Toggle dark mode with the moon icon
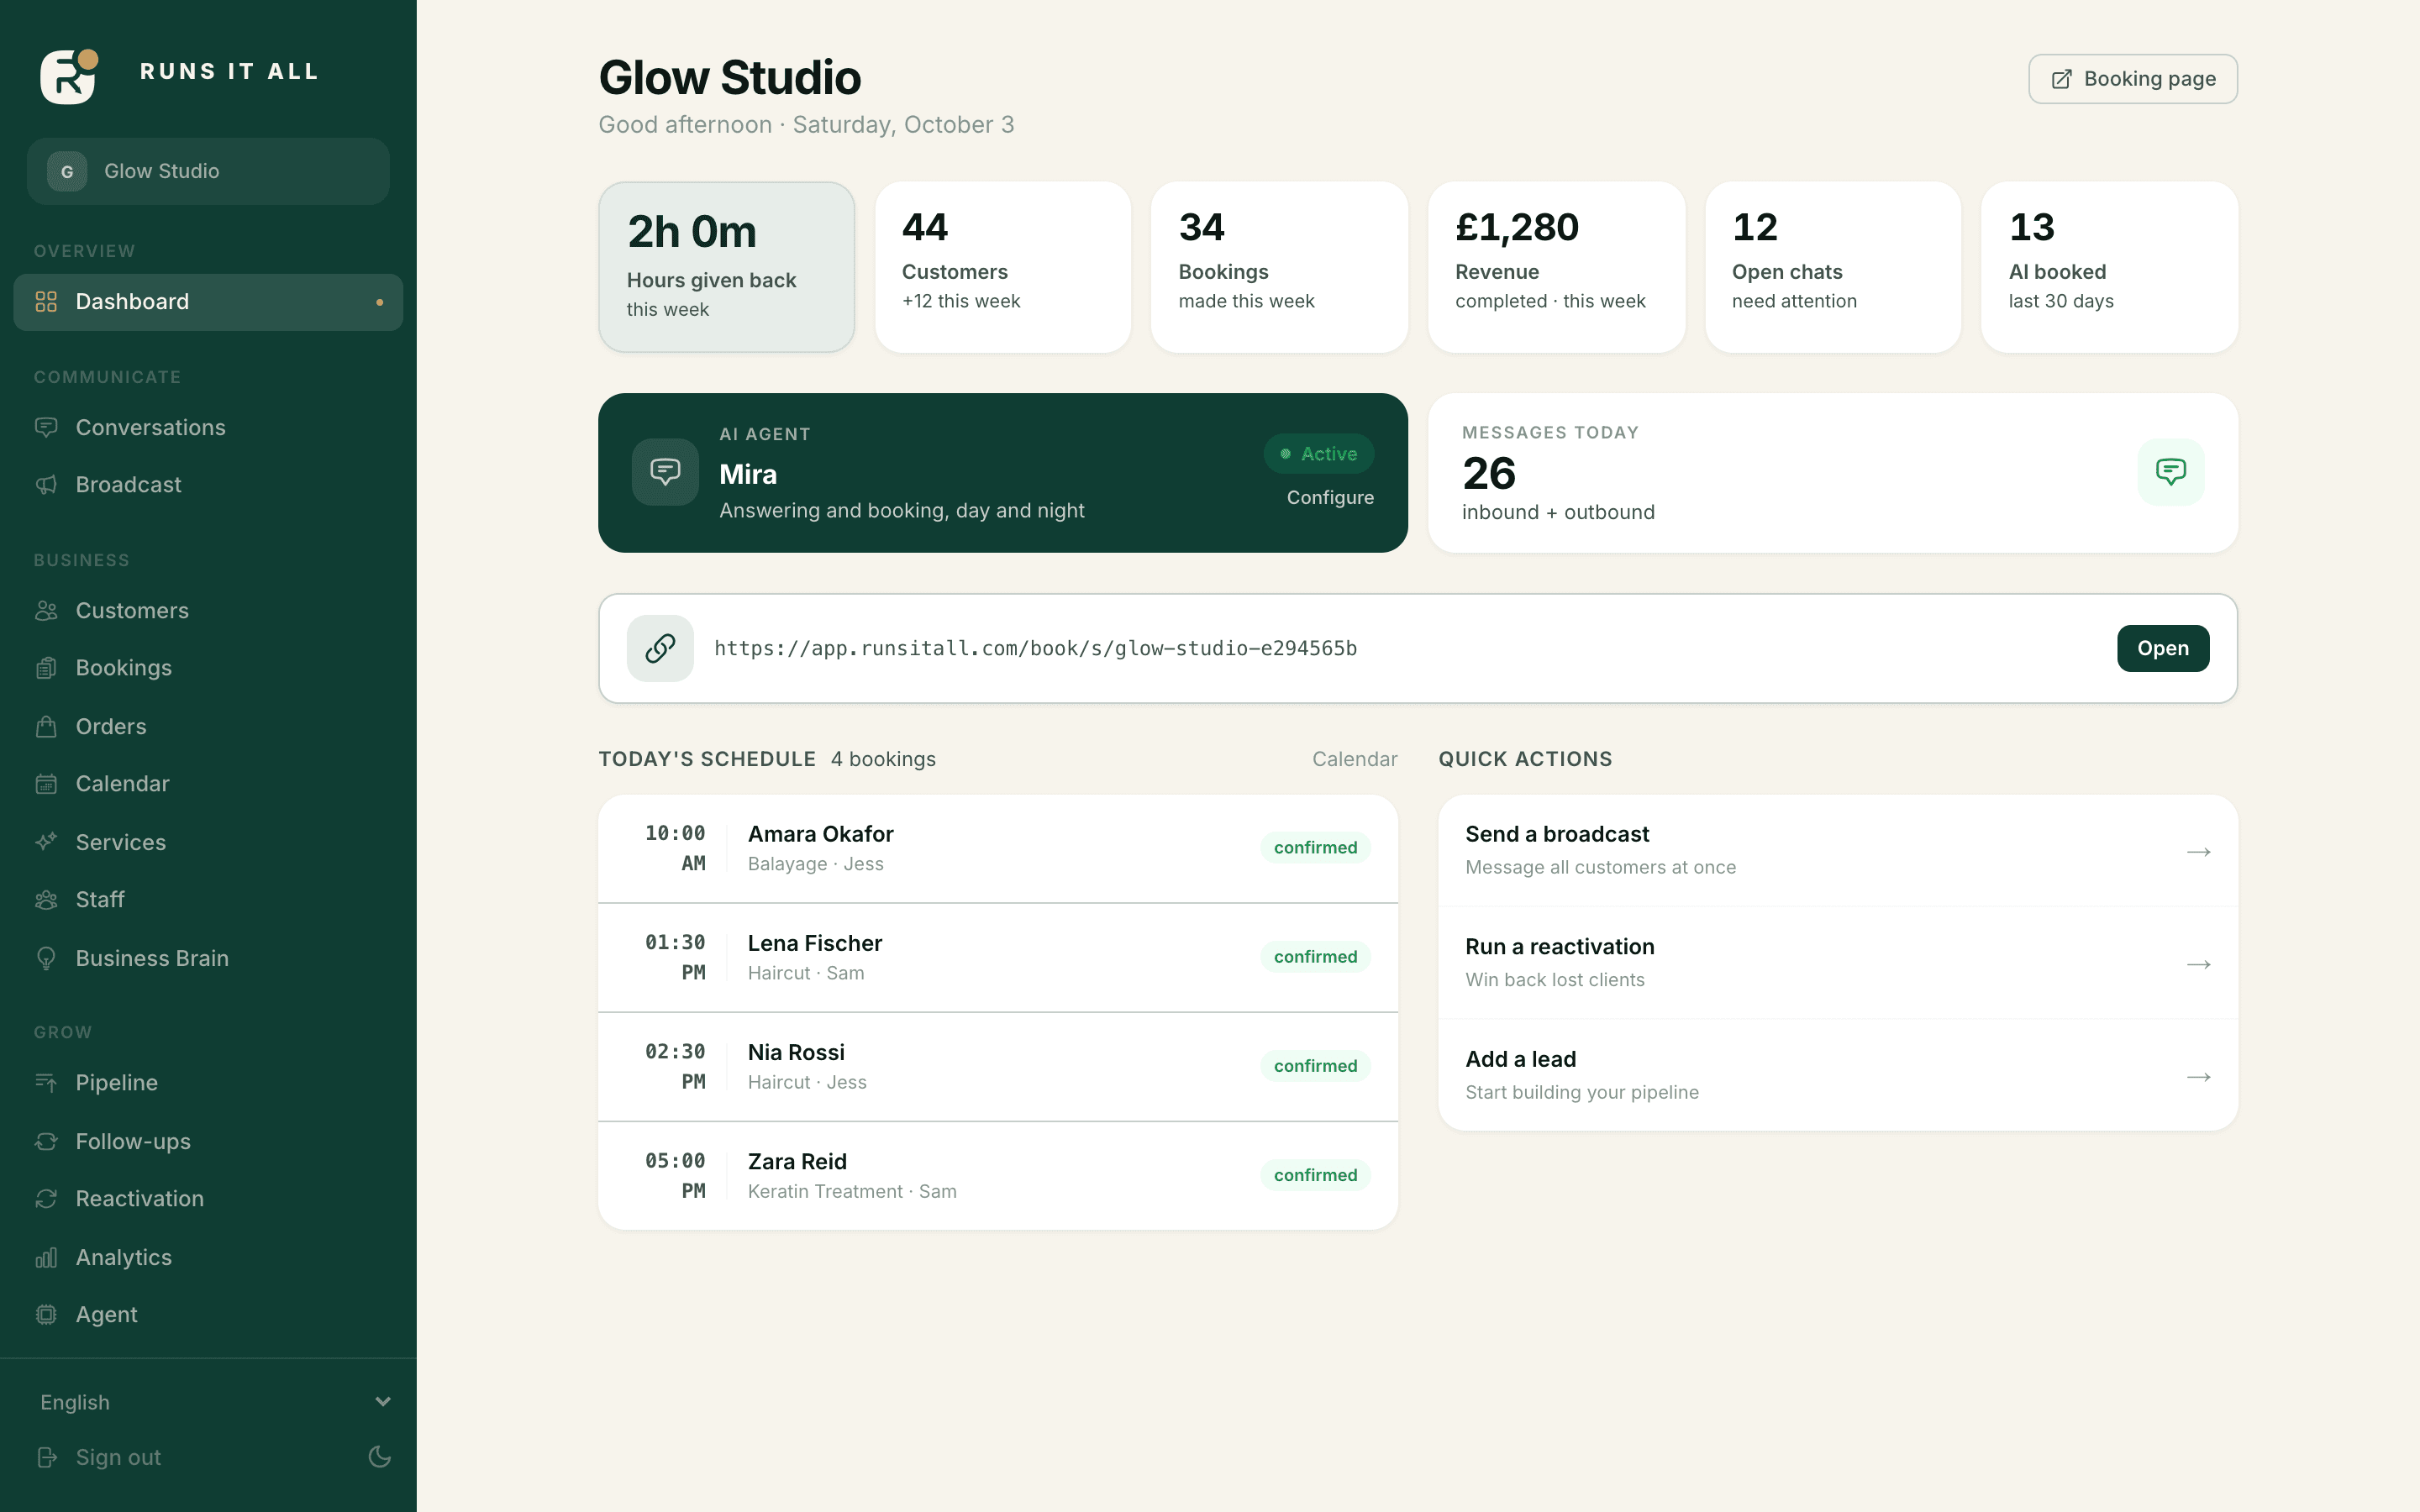2420x1512 pixels. pyautogui.click(x=380, y=1457)
